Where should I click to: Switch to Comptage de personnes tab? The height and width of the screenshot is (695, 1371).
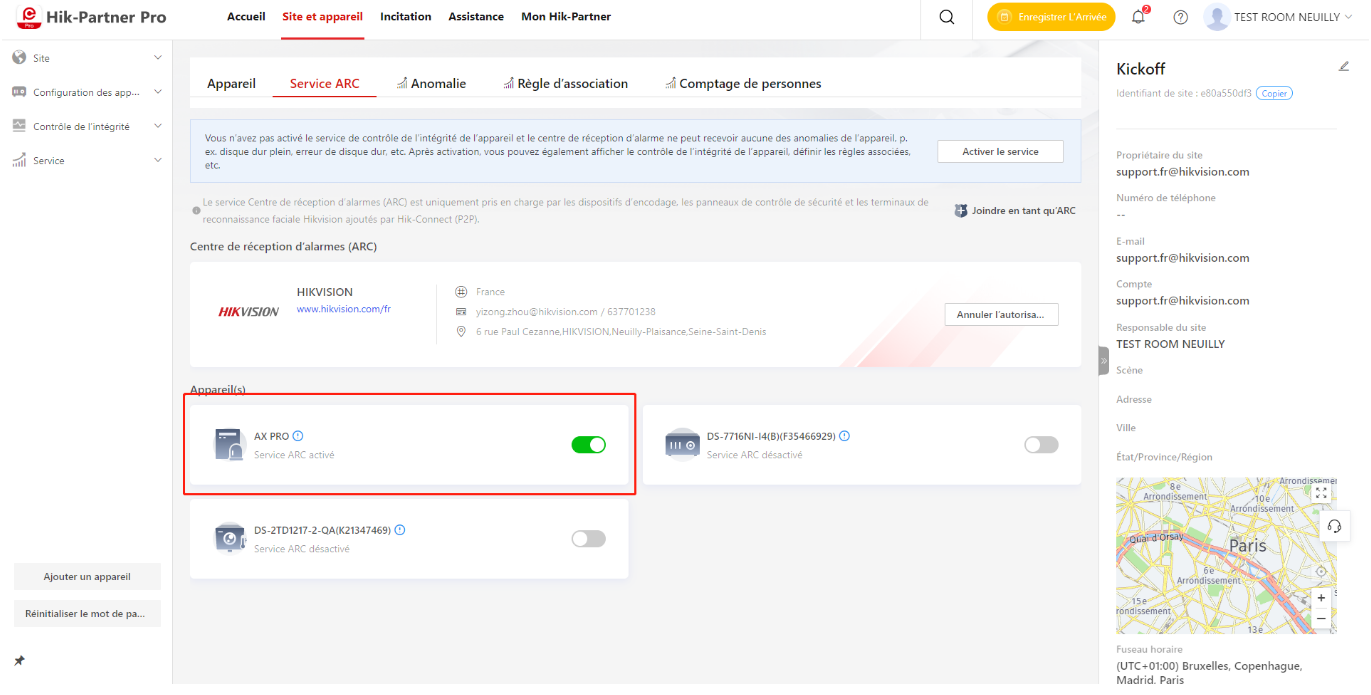pyautogui.click(x=743, y=84)
